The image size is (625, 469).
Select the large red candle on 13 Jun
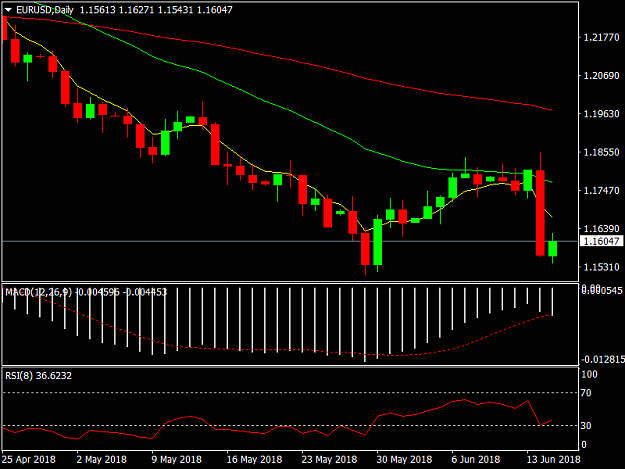(540, 213)
